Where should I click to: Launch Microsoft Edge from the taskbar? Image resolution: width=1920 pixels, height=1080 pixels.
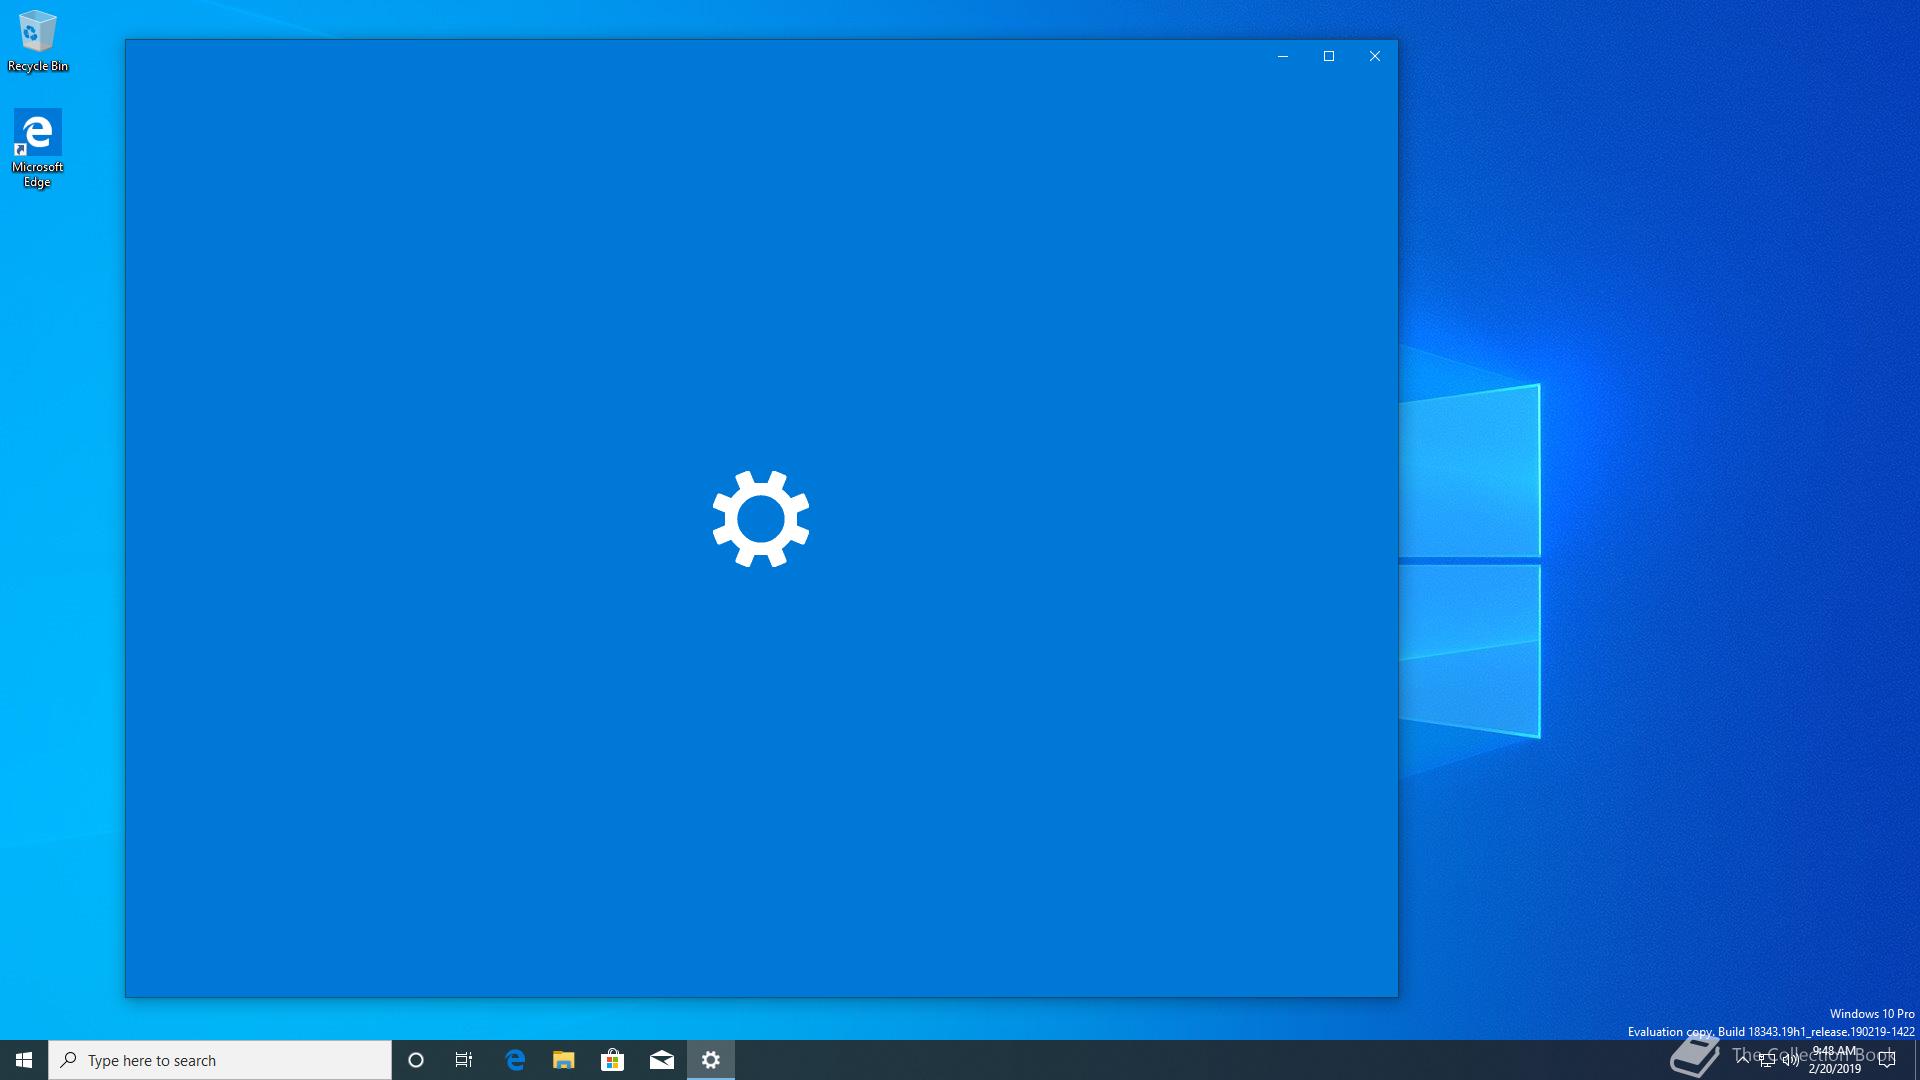(x=515, y=1060)
